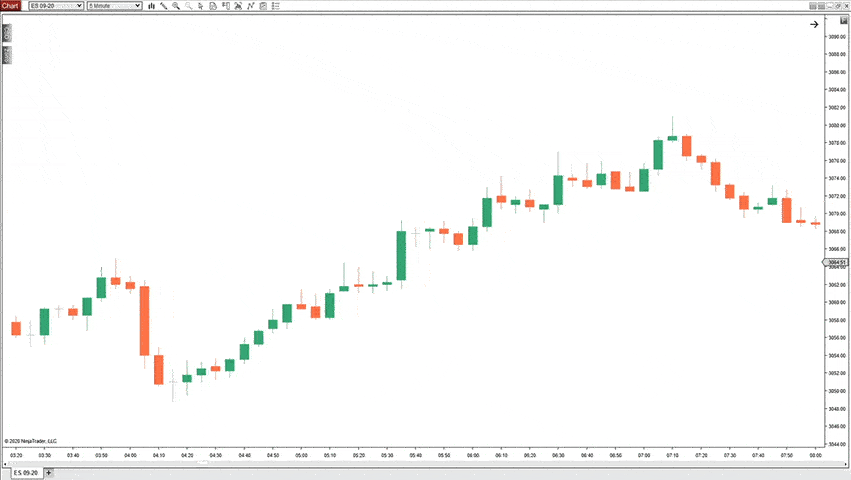Image resolution: width=851 pixels, height=480 pixels.
Task: Select the ES 09-20 chart tab
Action: coord(26,473)
